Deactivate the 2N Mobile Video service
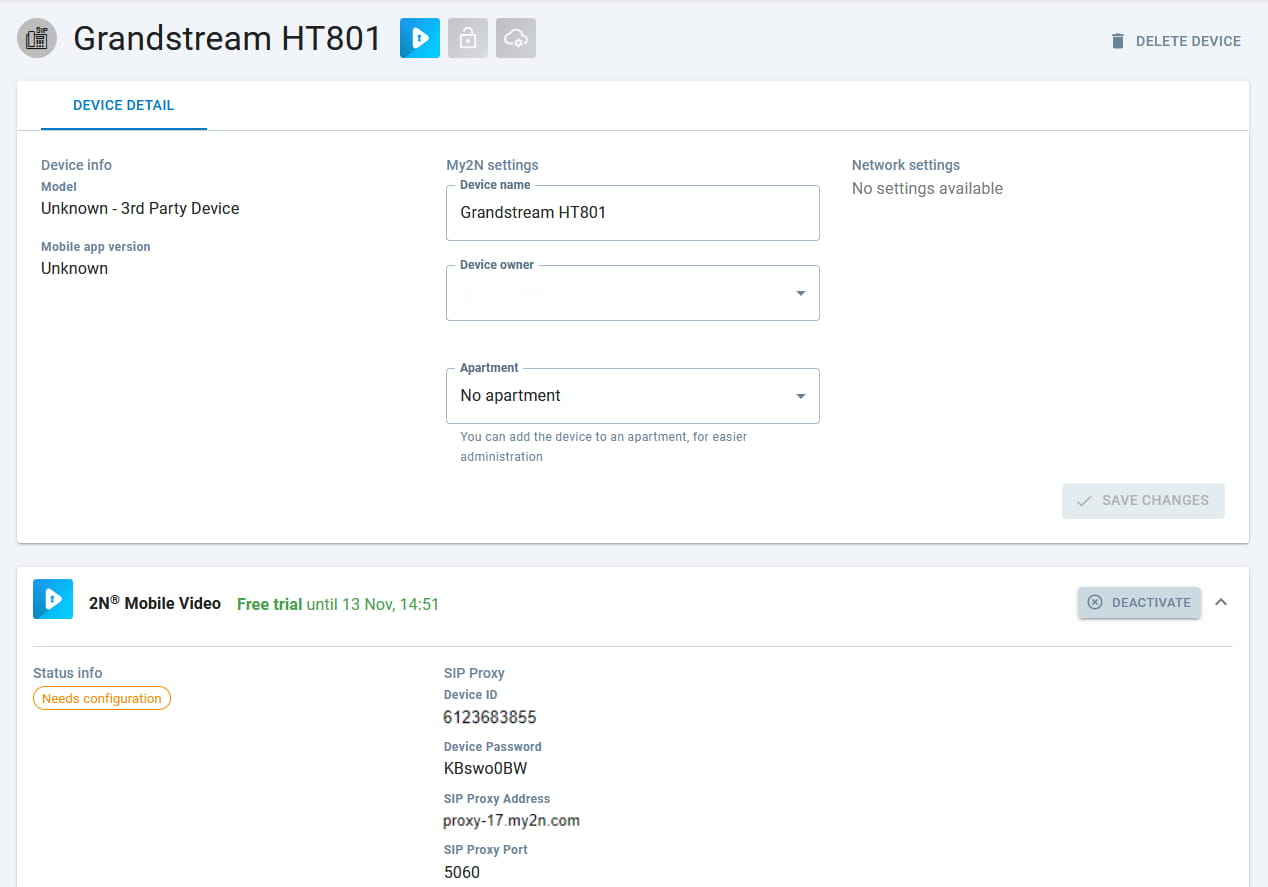1268x887 pixels. [1139, 602]
